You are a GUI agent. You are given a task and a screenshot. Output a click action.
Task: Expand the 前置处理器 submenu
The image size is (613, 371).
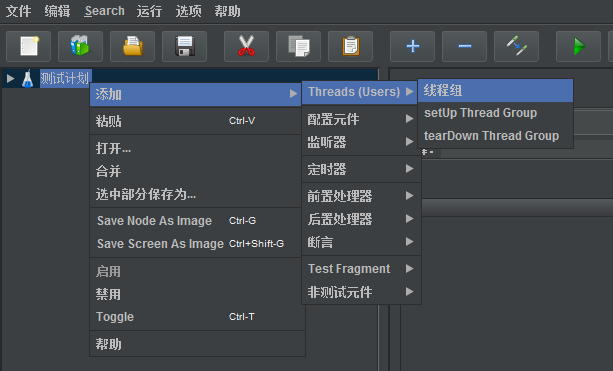pyautogui.click(x=361, y=196)
